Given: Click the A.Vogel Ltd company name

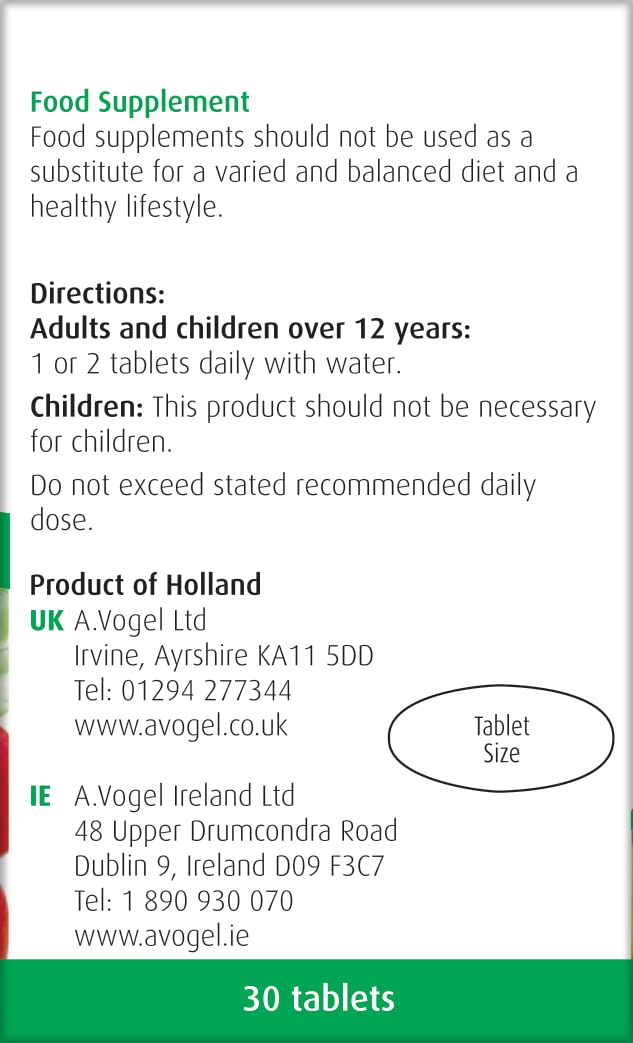Looking at the screenshot, I should point(140,621).
